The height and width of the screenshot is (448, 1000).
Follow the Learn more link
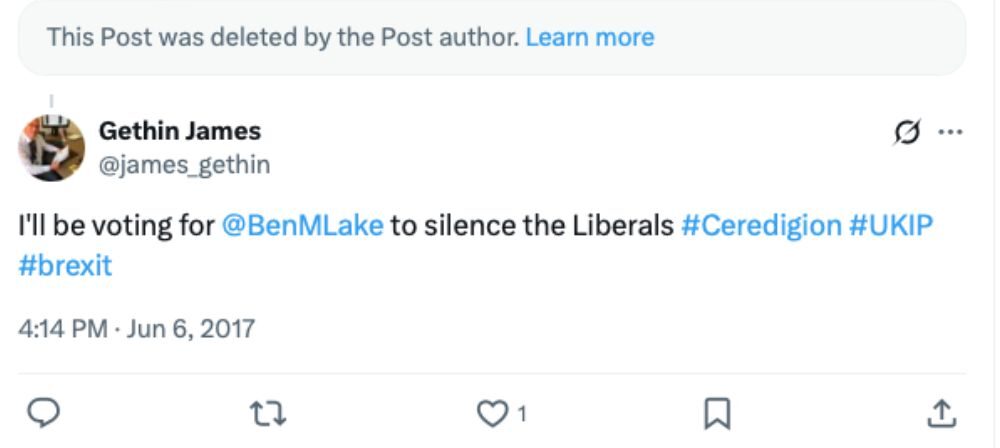pos(589,38)
